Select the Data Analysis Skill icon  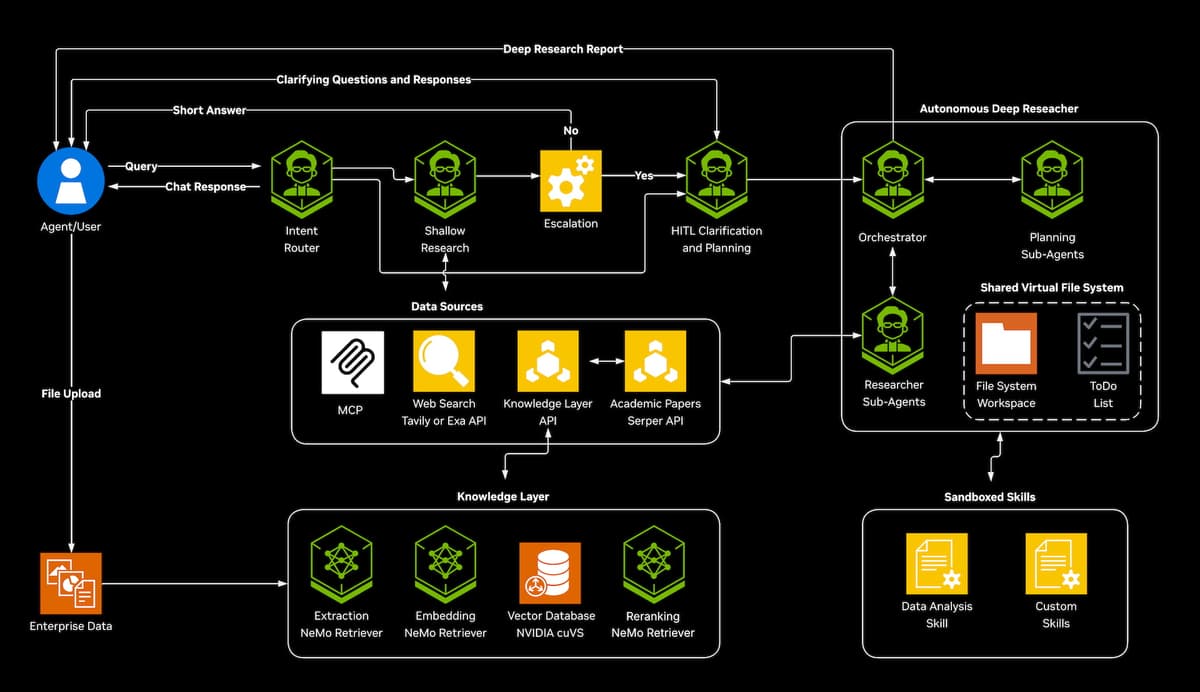937,564
